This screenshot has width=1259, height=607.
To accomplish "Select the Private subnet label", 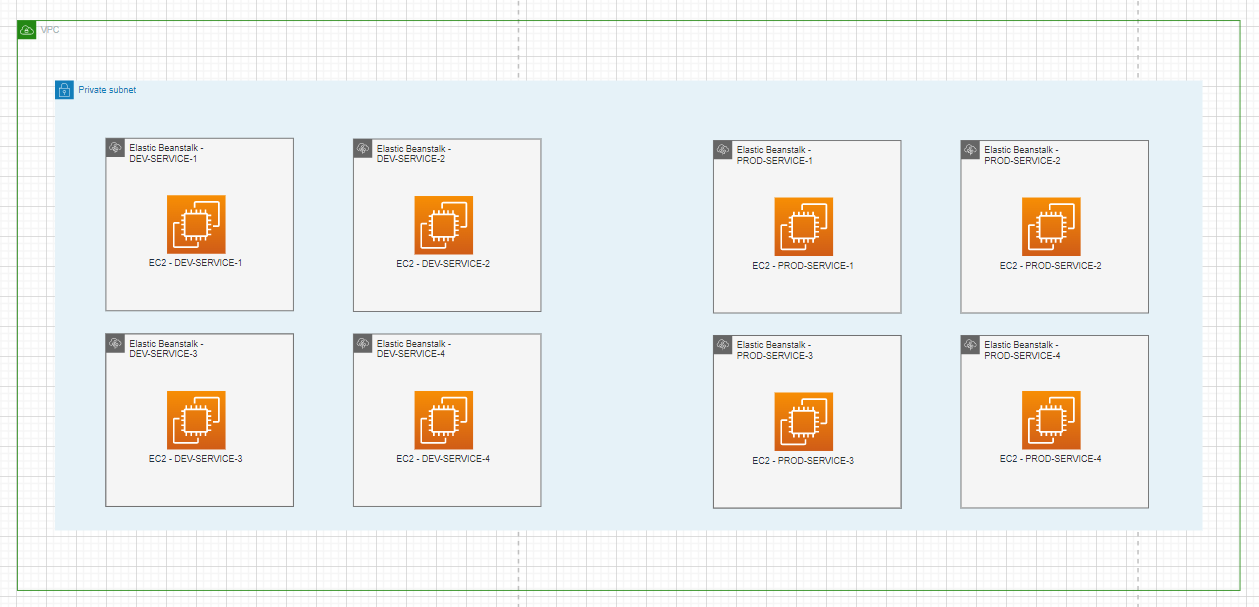I will click(x=107, y=90).
